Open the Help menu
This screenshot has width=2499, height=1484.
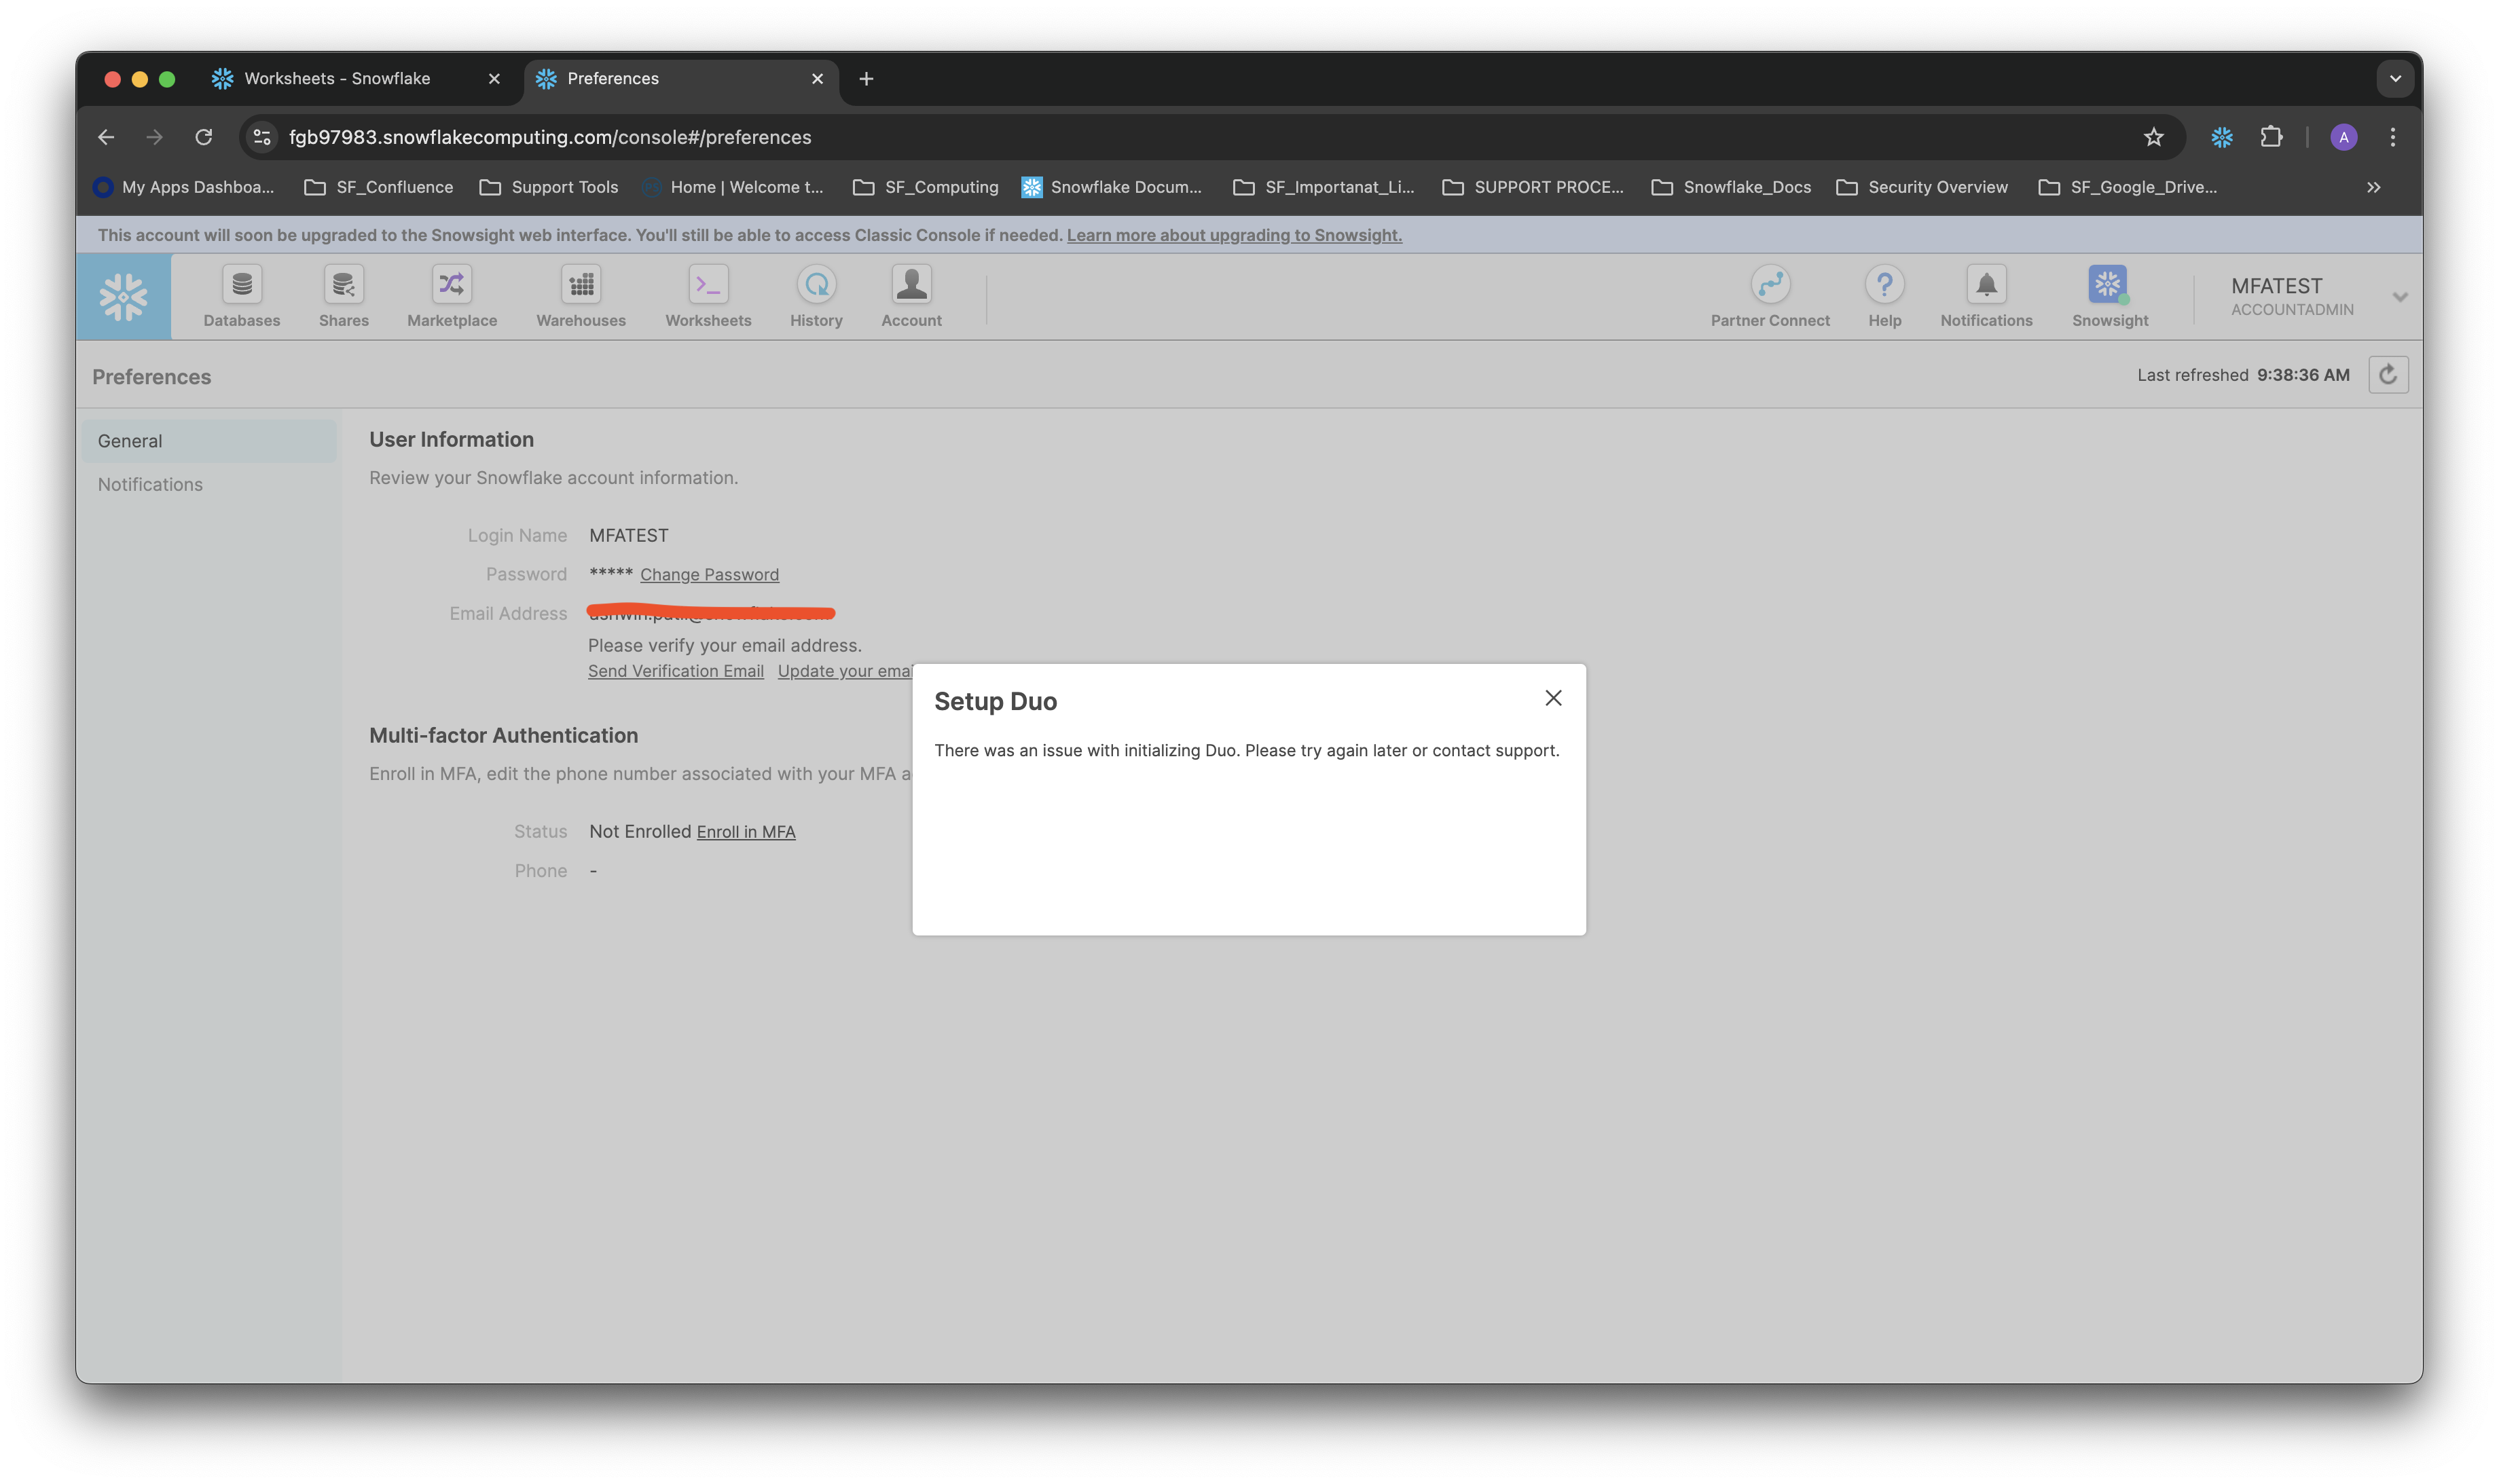(1884, 295)
